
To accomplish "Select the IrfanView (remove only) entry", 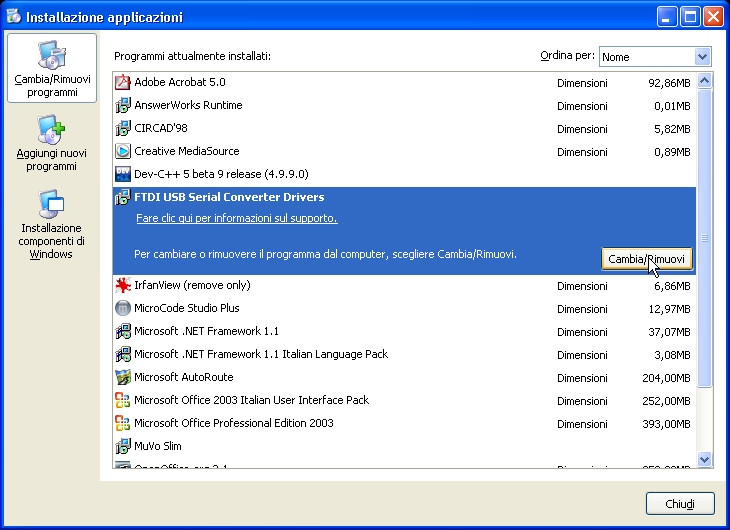I will click(404, 285).
